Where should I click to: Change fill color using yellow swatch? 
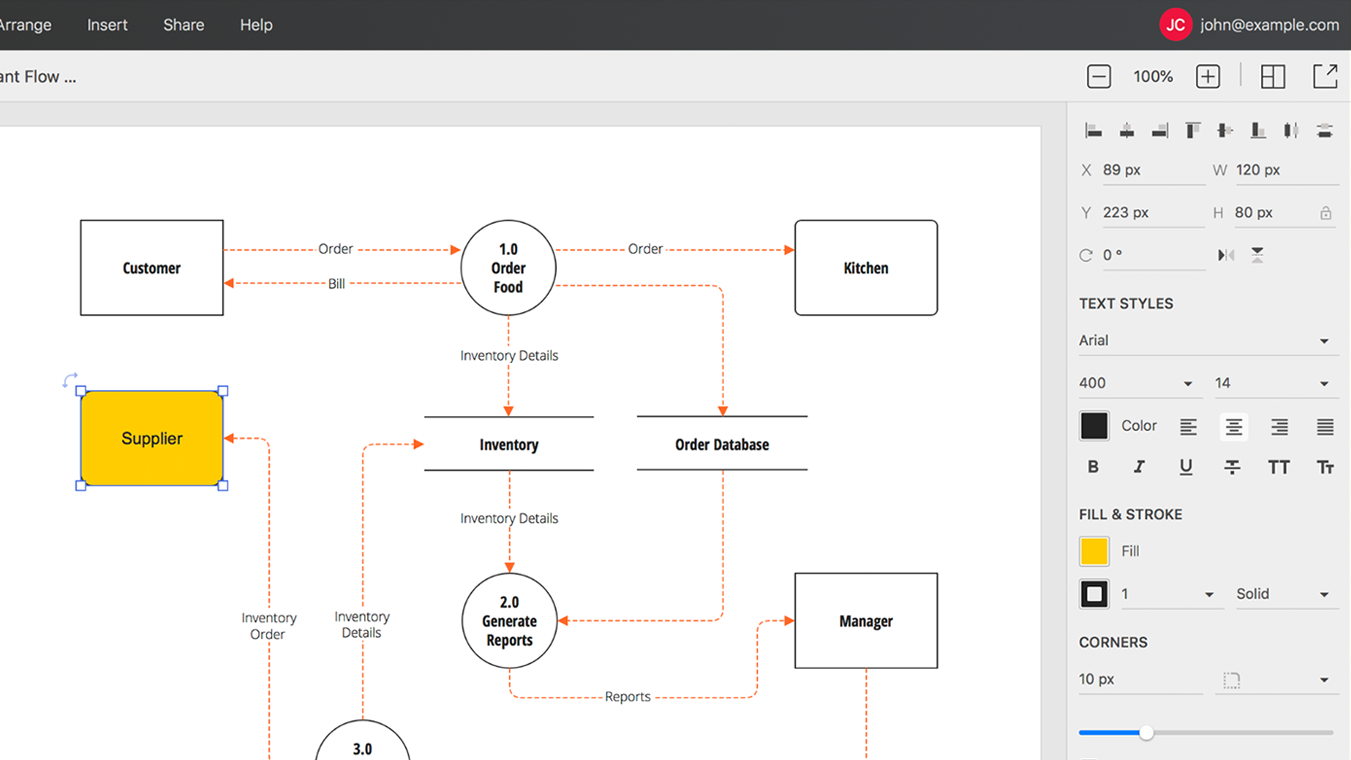[1094, 550]
